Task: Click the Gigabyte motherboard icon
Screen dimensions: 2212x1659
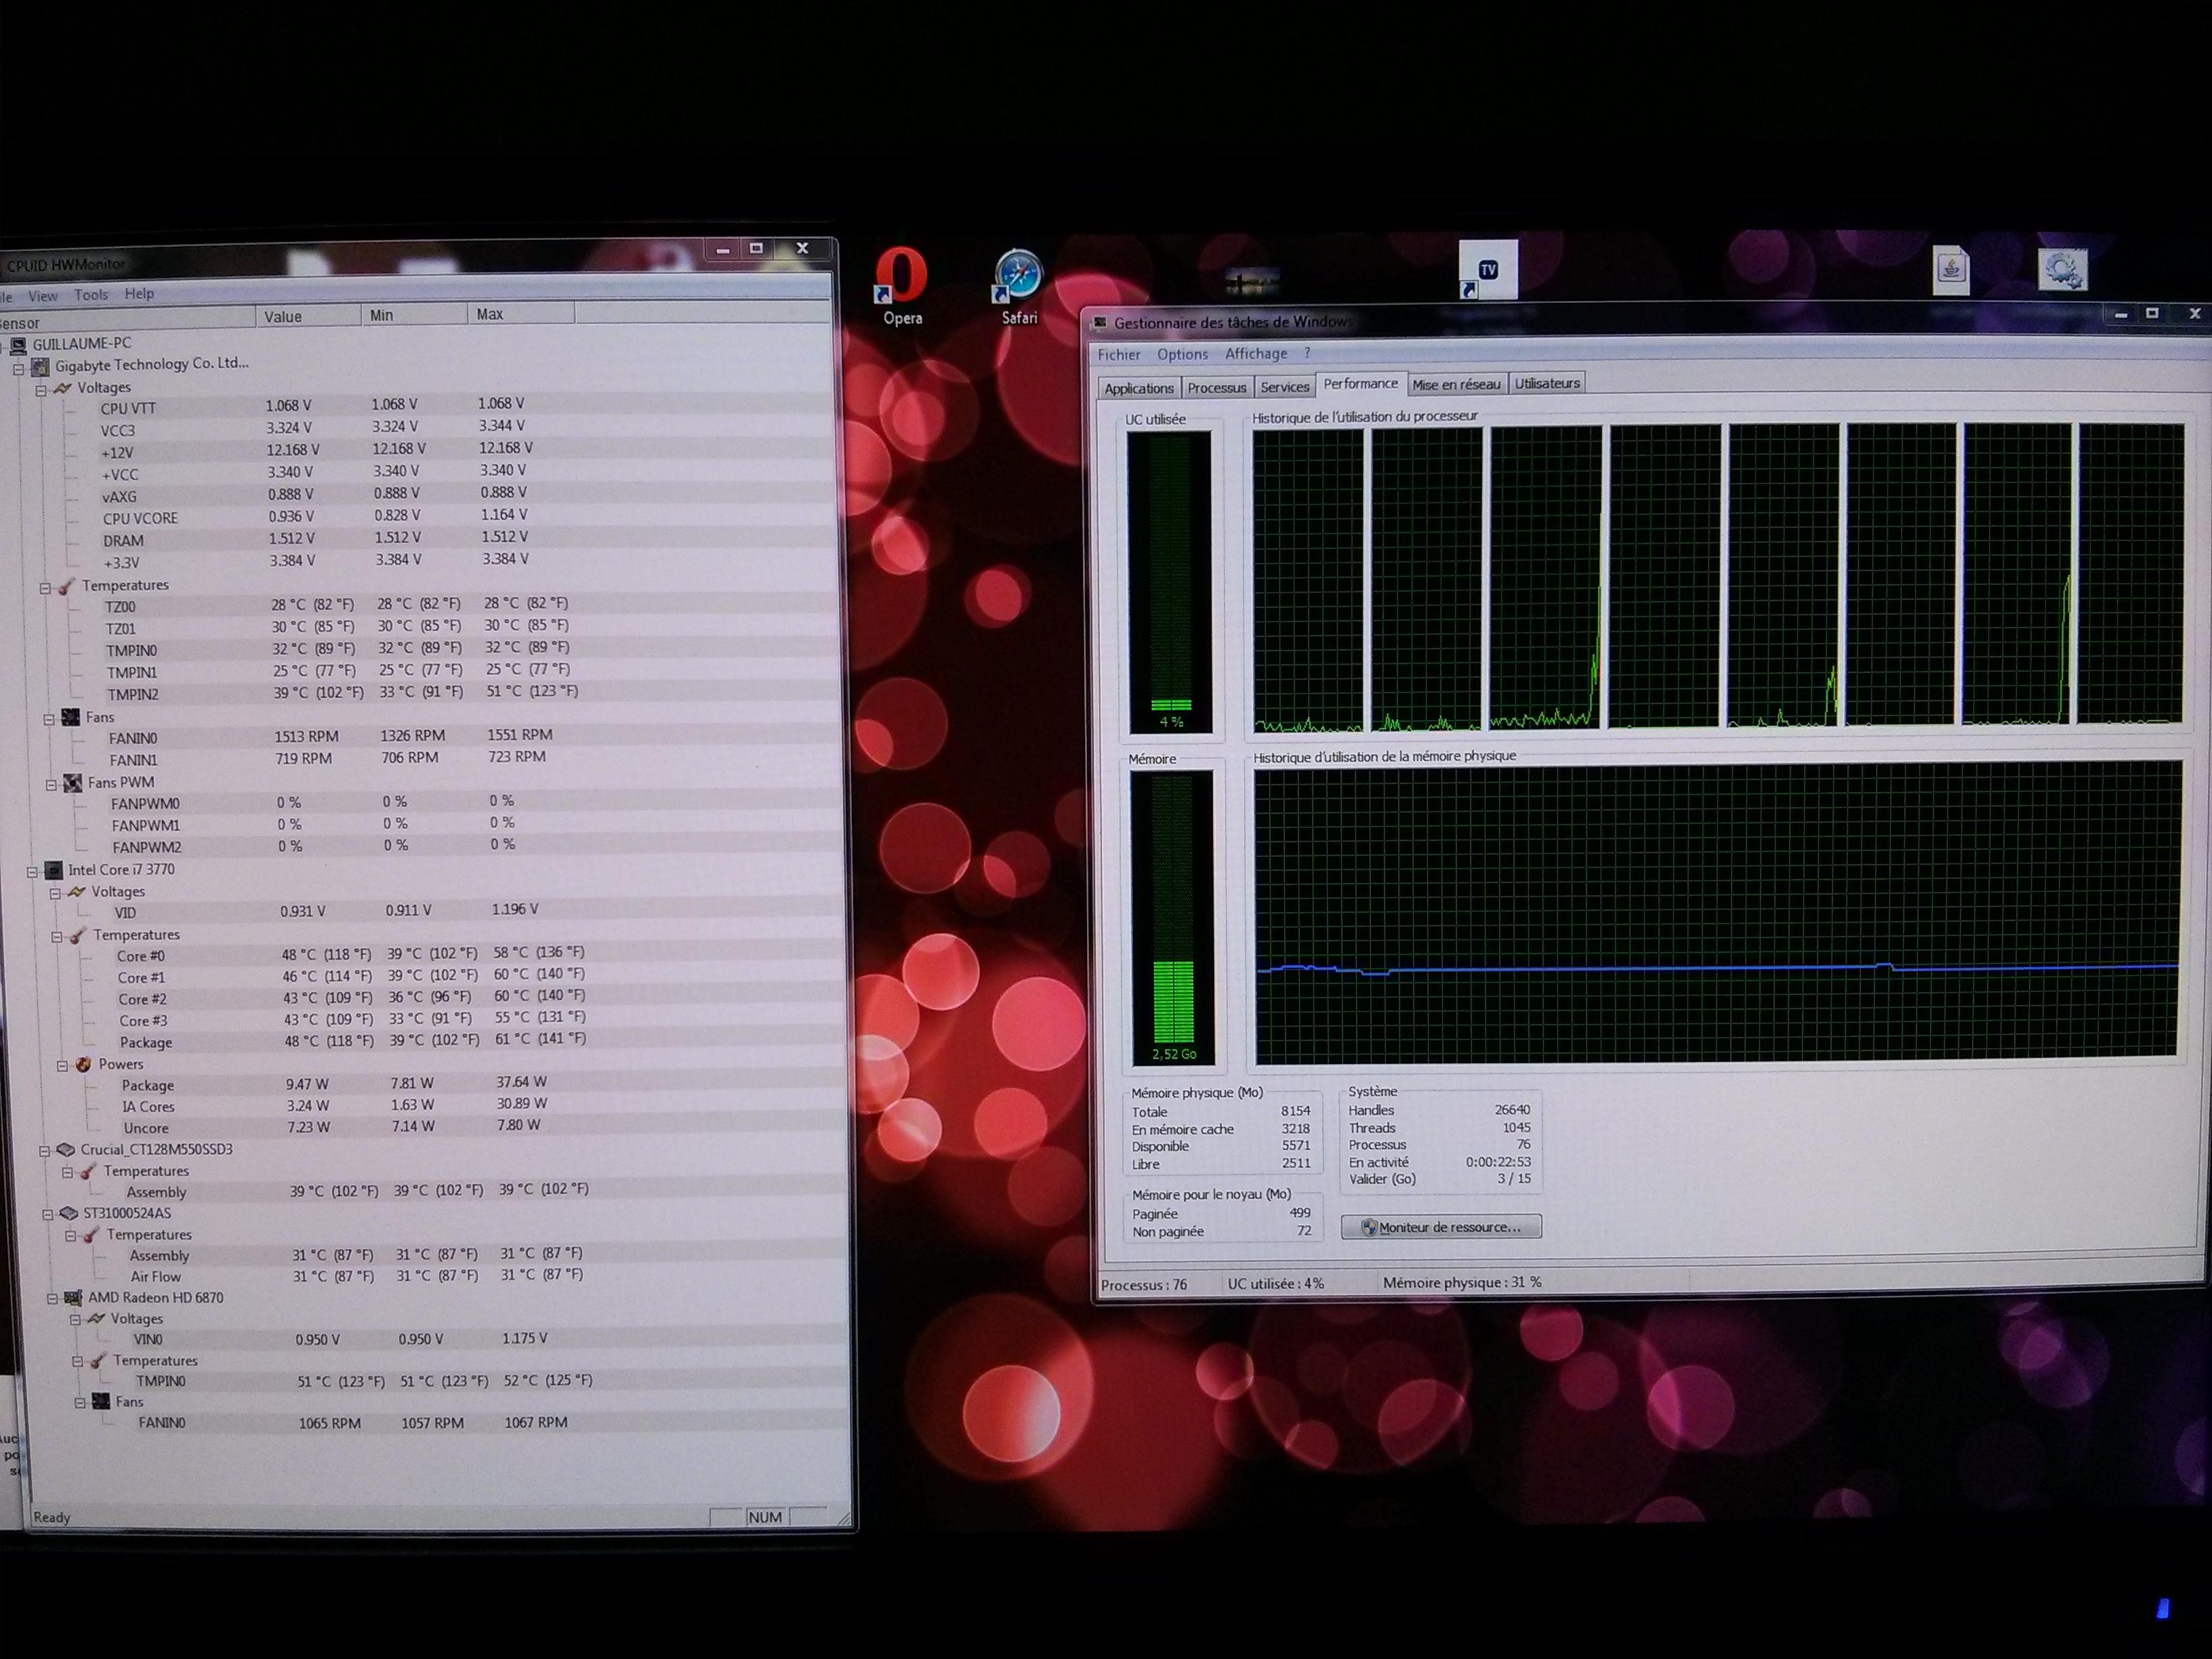Action: pos(40,367)
